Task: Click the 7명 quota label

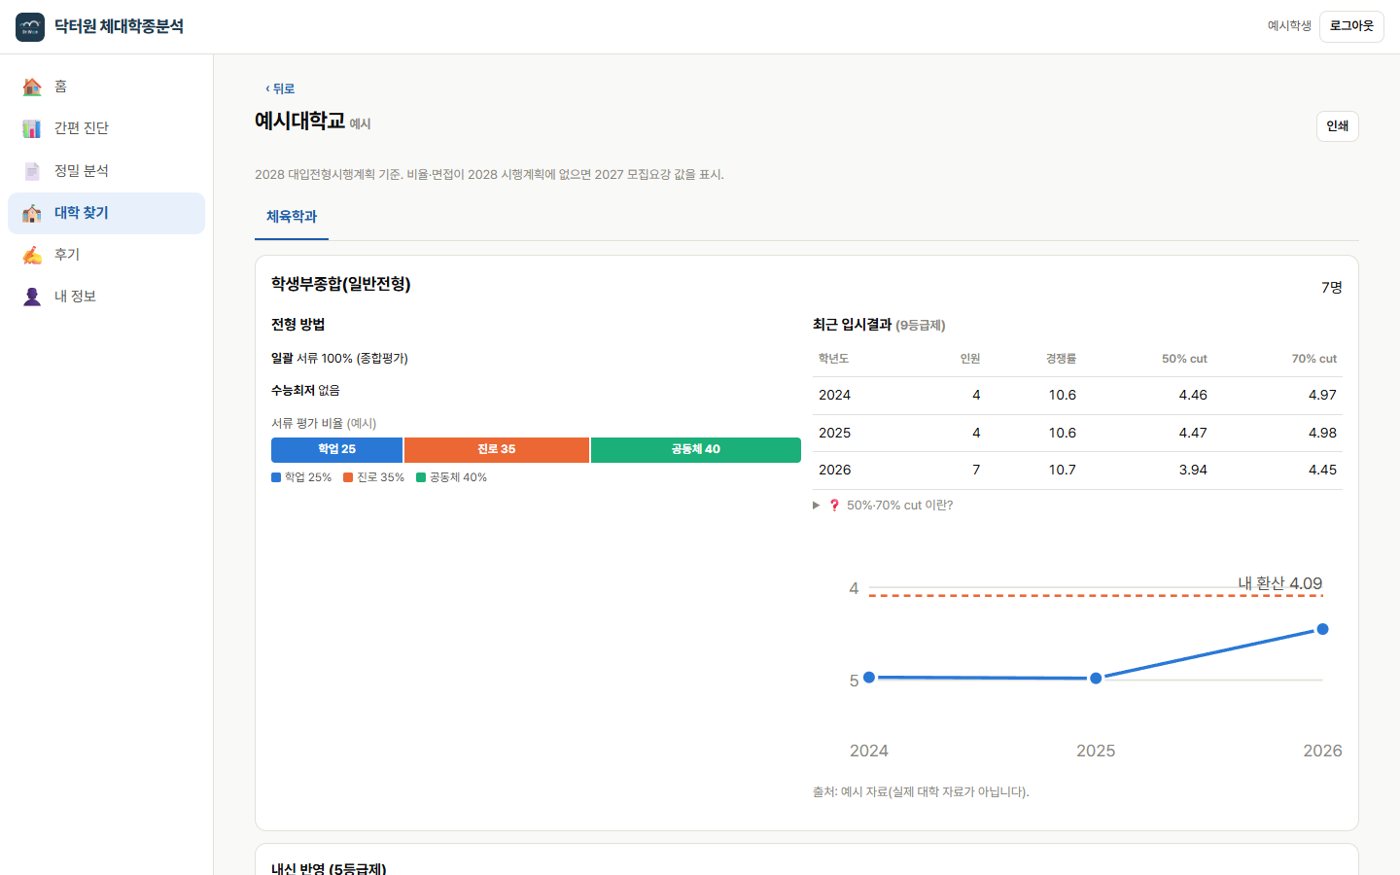Action: coord(1332,288)
